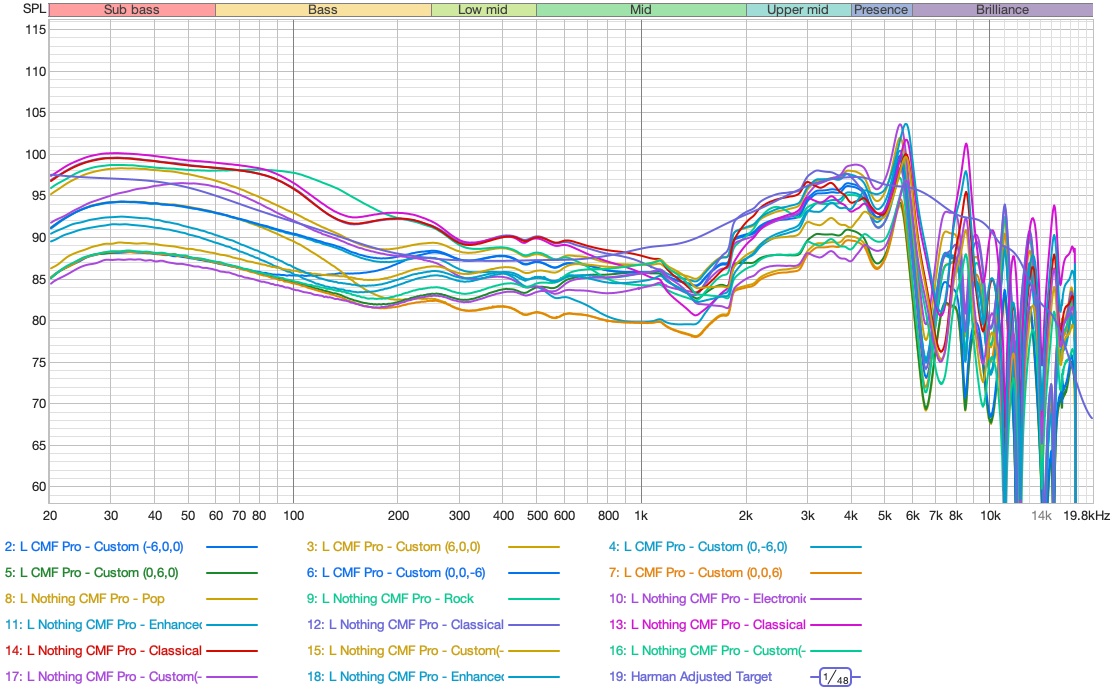This screenshot has height=691, width=1117.
Task: Click the blue line swatch for trace 6
Action: (534, 573)
